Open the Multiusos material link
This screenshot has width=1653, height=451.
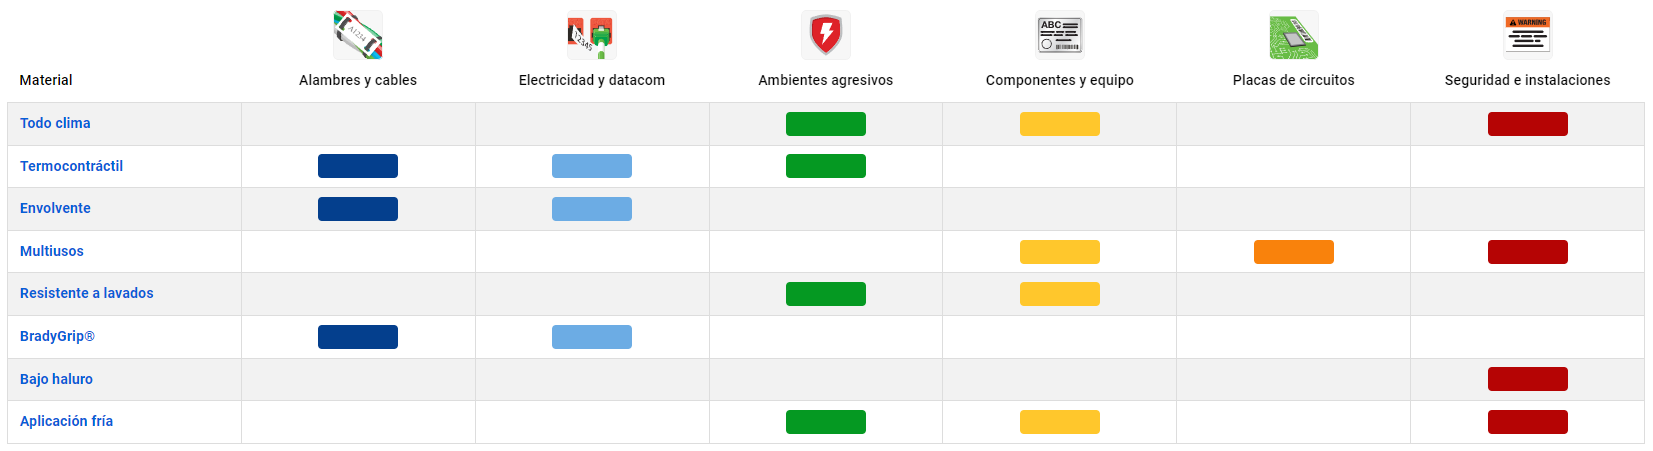pos(52,251)
